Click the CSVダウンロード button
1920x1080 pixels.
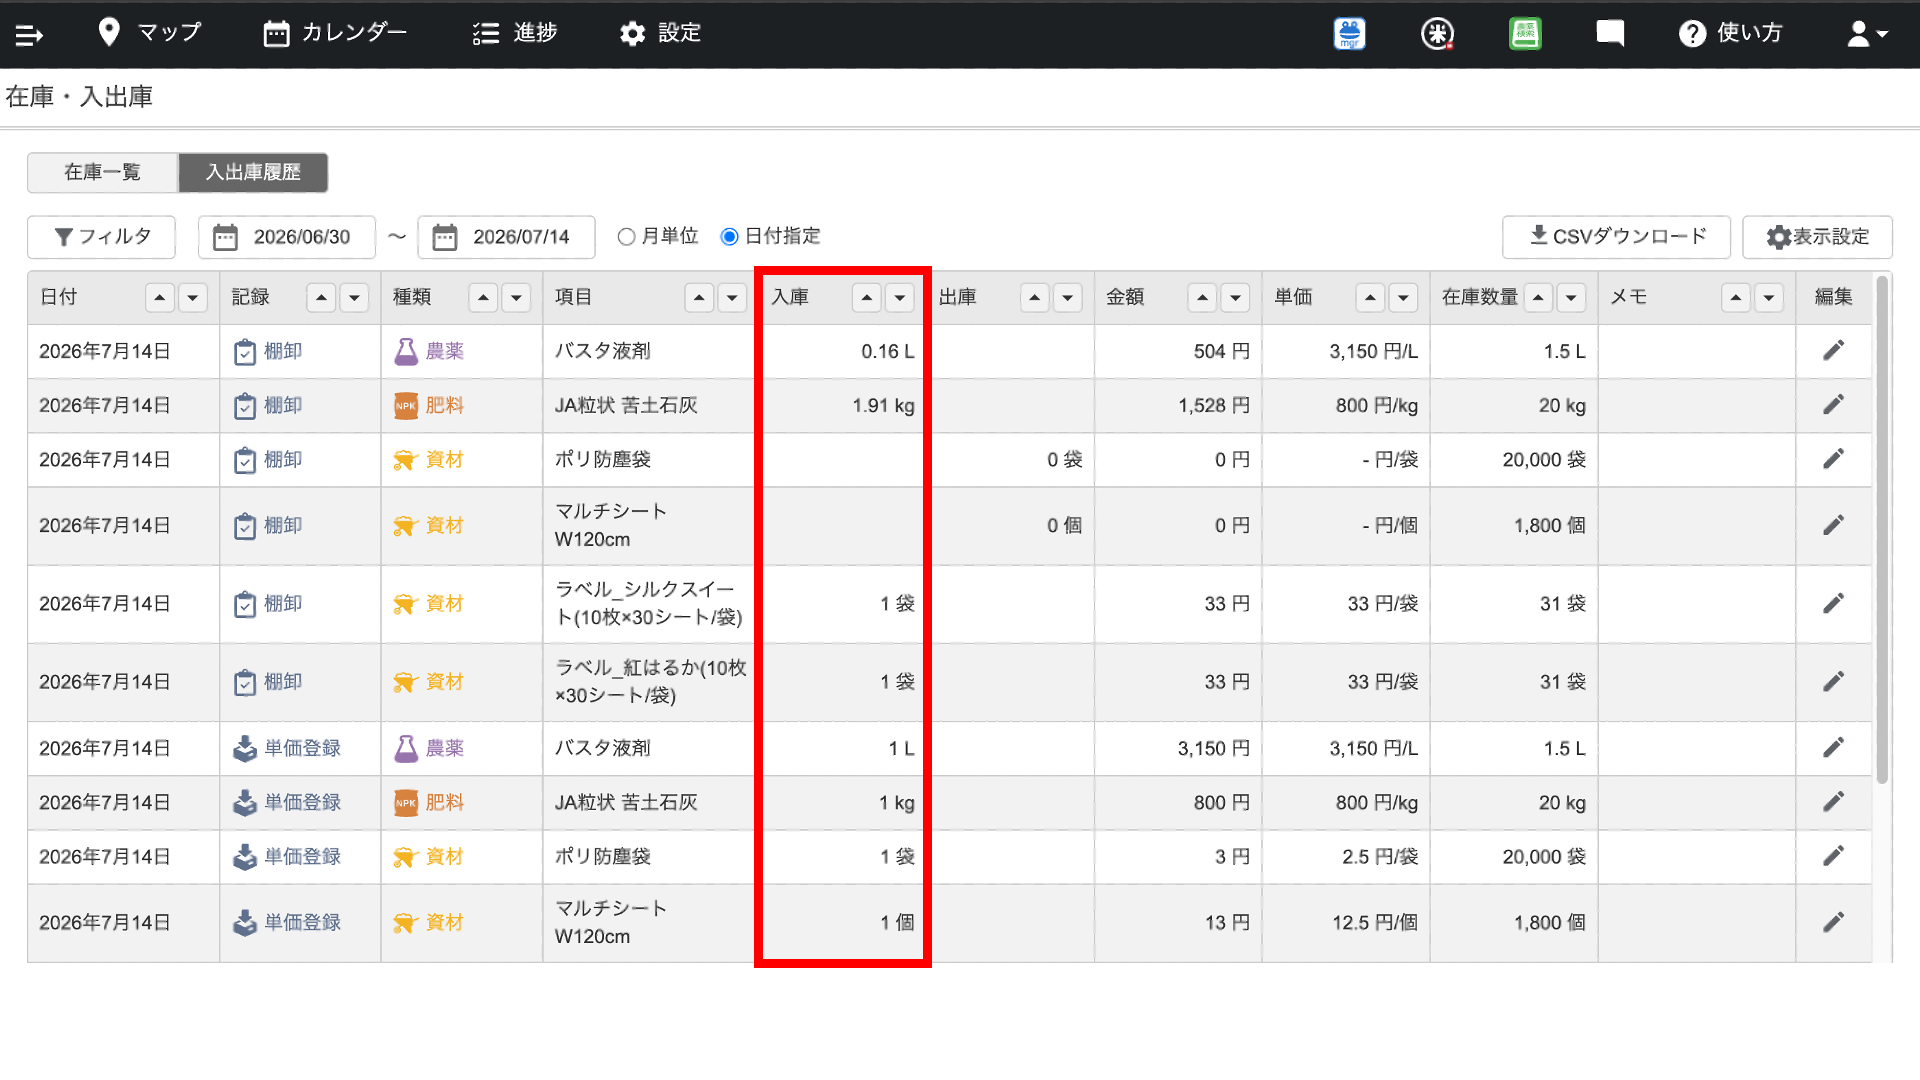tap(1616, 237)
